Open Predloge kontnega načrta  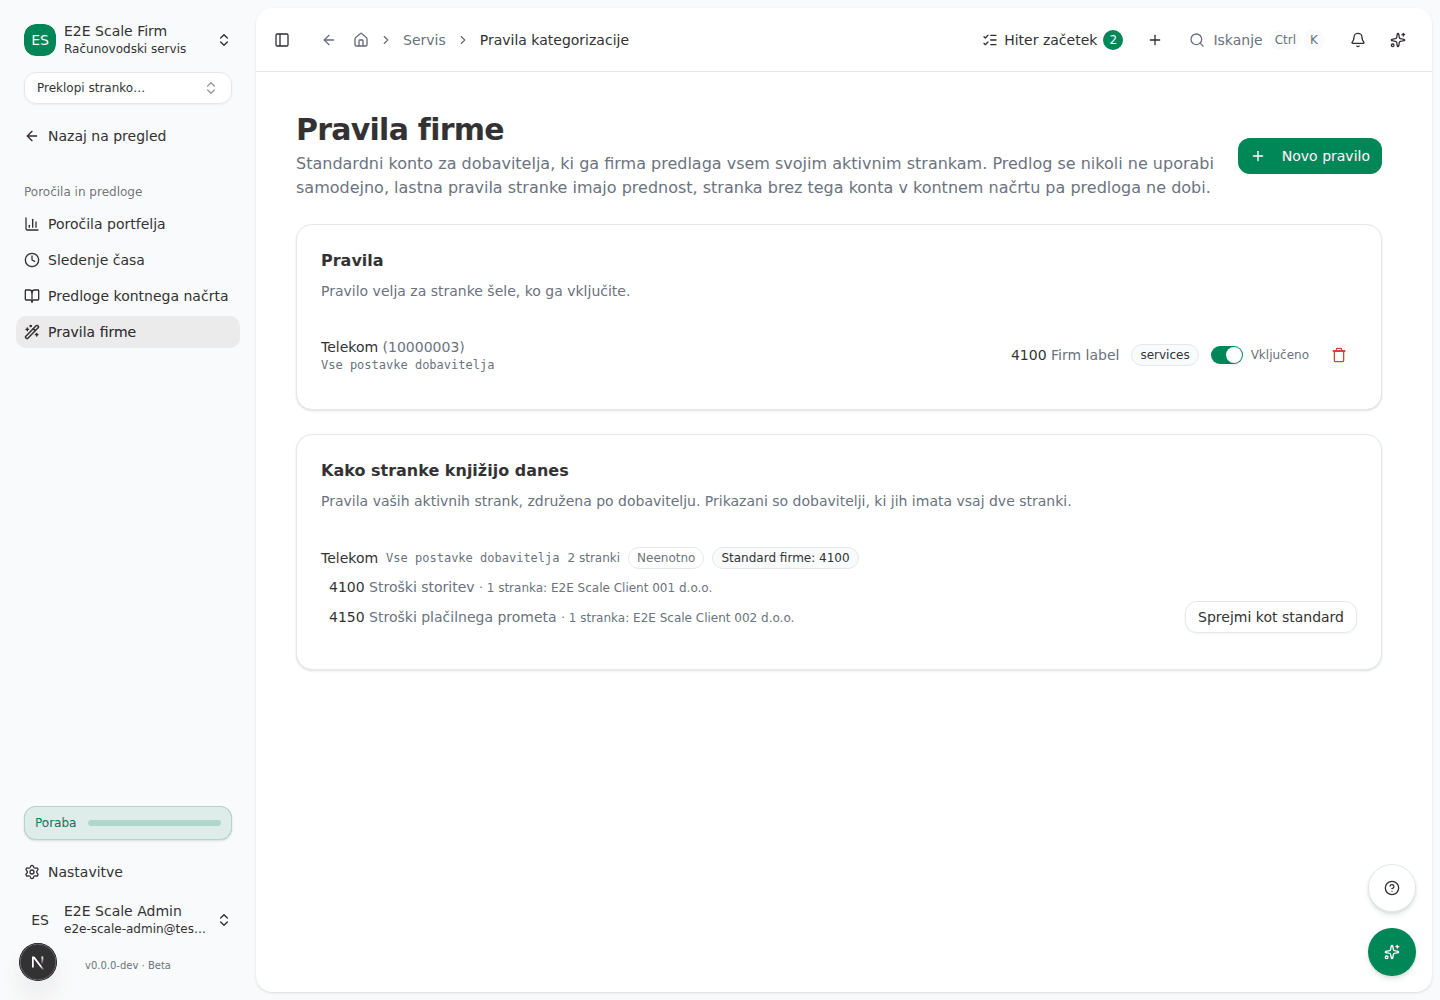click(x=128, y=296)
